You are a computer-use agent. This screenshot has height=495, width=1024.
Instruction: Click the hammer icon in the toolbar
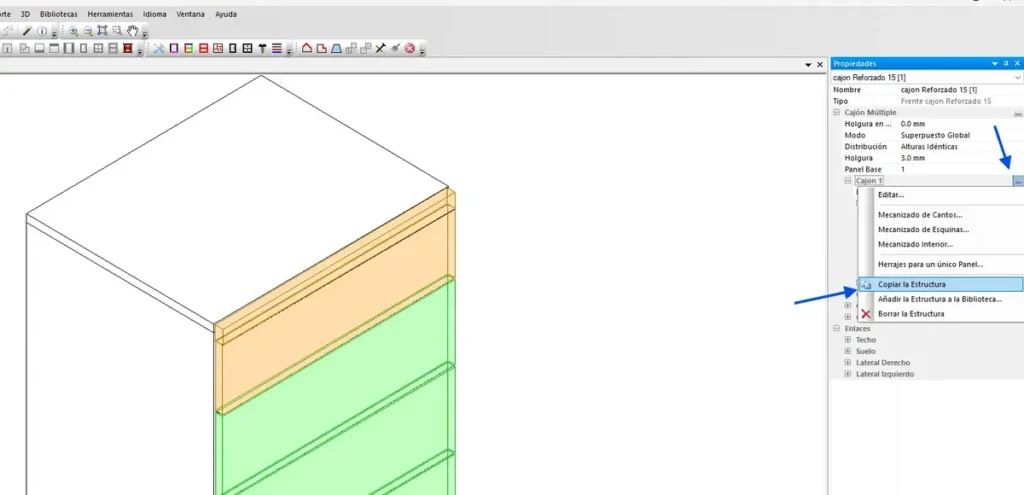click(x=263, y=48)
